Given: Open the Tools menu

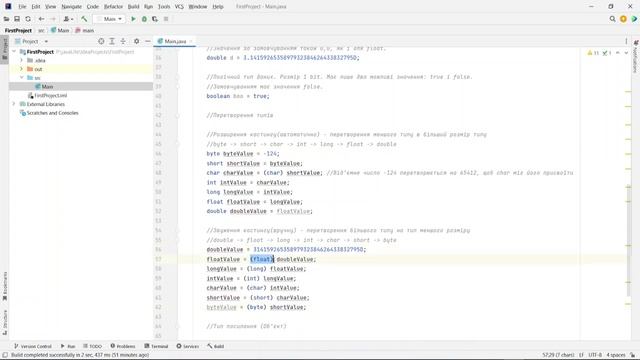Looking at the screenshot, I should coord(164,7).
